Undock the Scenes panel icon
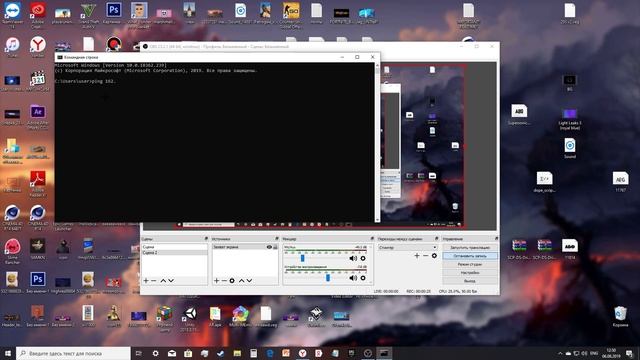This screenshot has height=360, width=640. point(206,239)
